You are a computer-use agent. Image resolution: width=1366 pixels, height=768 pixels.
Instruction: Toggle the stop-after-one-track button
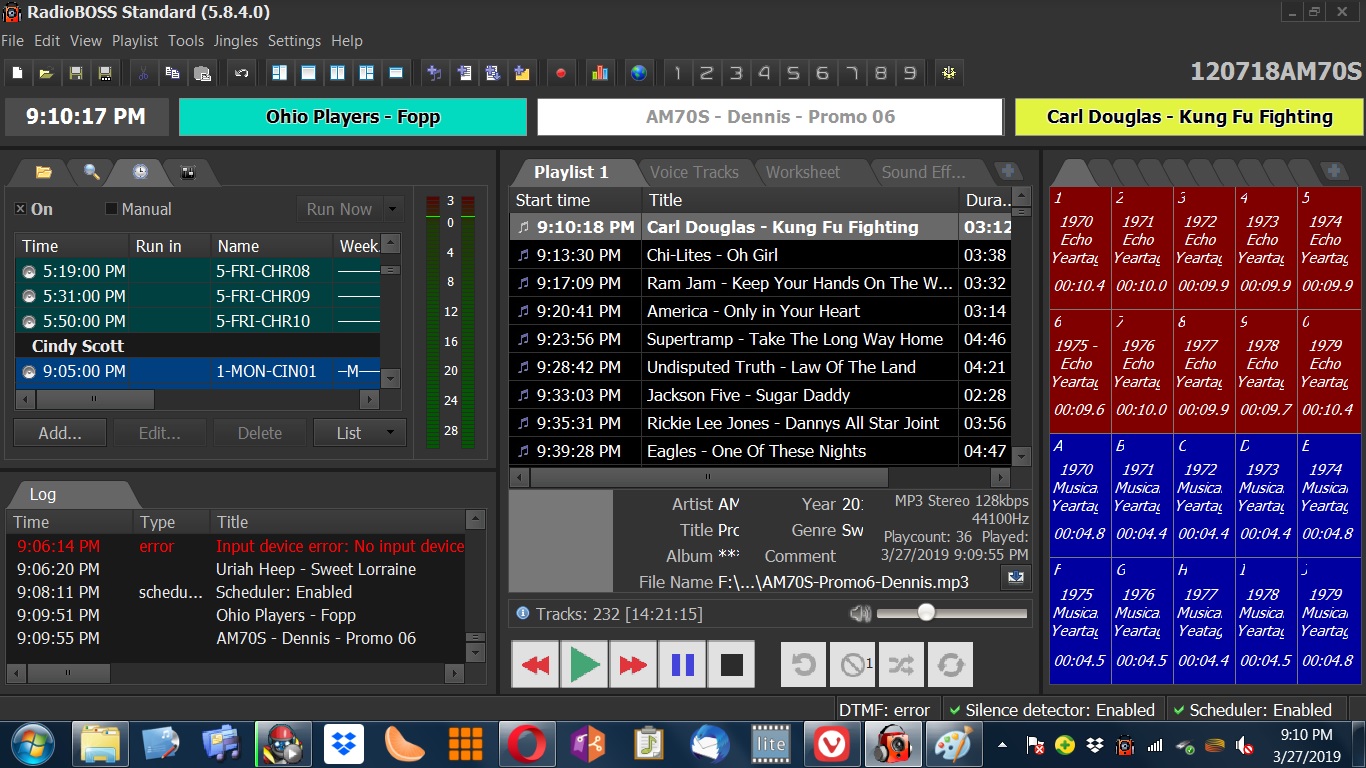tap(853, 665)
